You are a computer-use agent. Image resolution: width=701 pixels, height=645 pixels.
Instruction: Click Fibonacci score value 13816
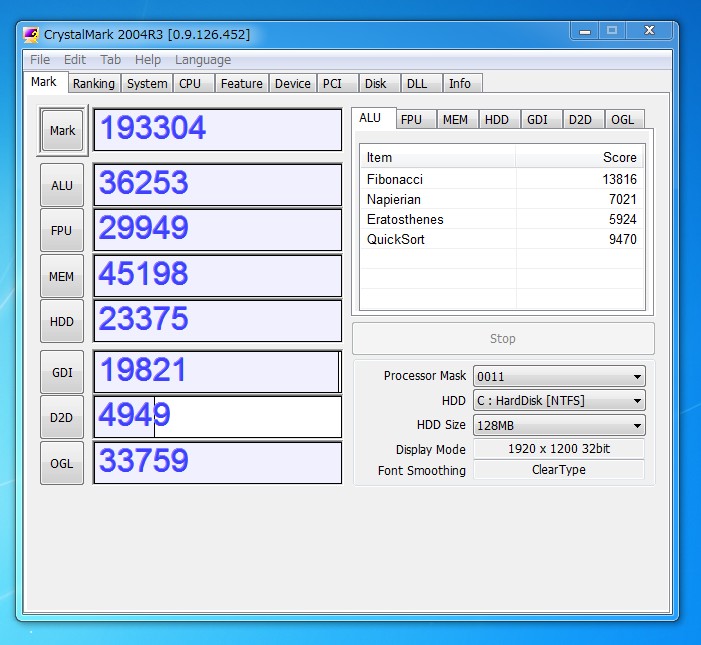pos(619,179)
